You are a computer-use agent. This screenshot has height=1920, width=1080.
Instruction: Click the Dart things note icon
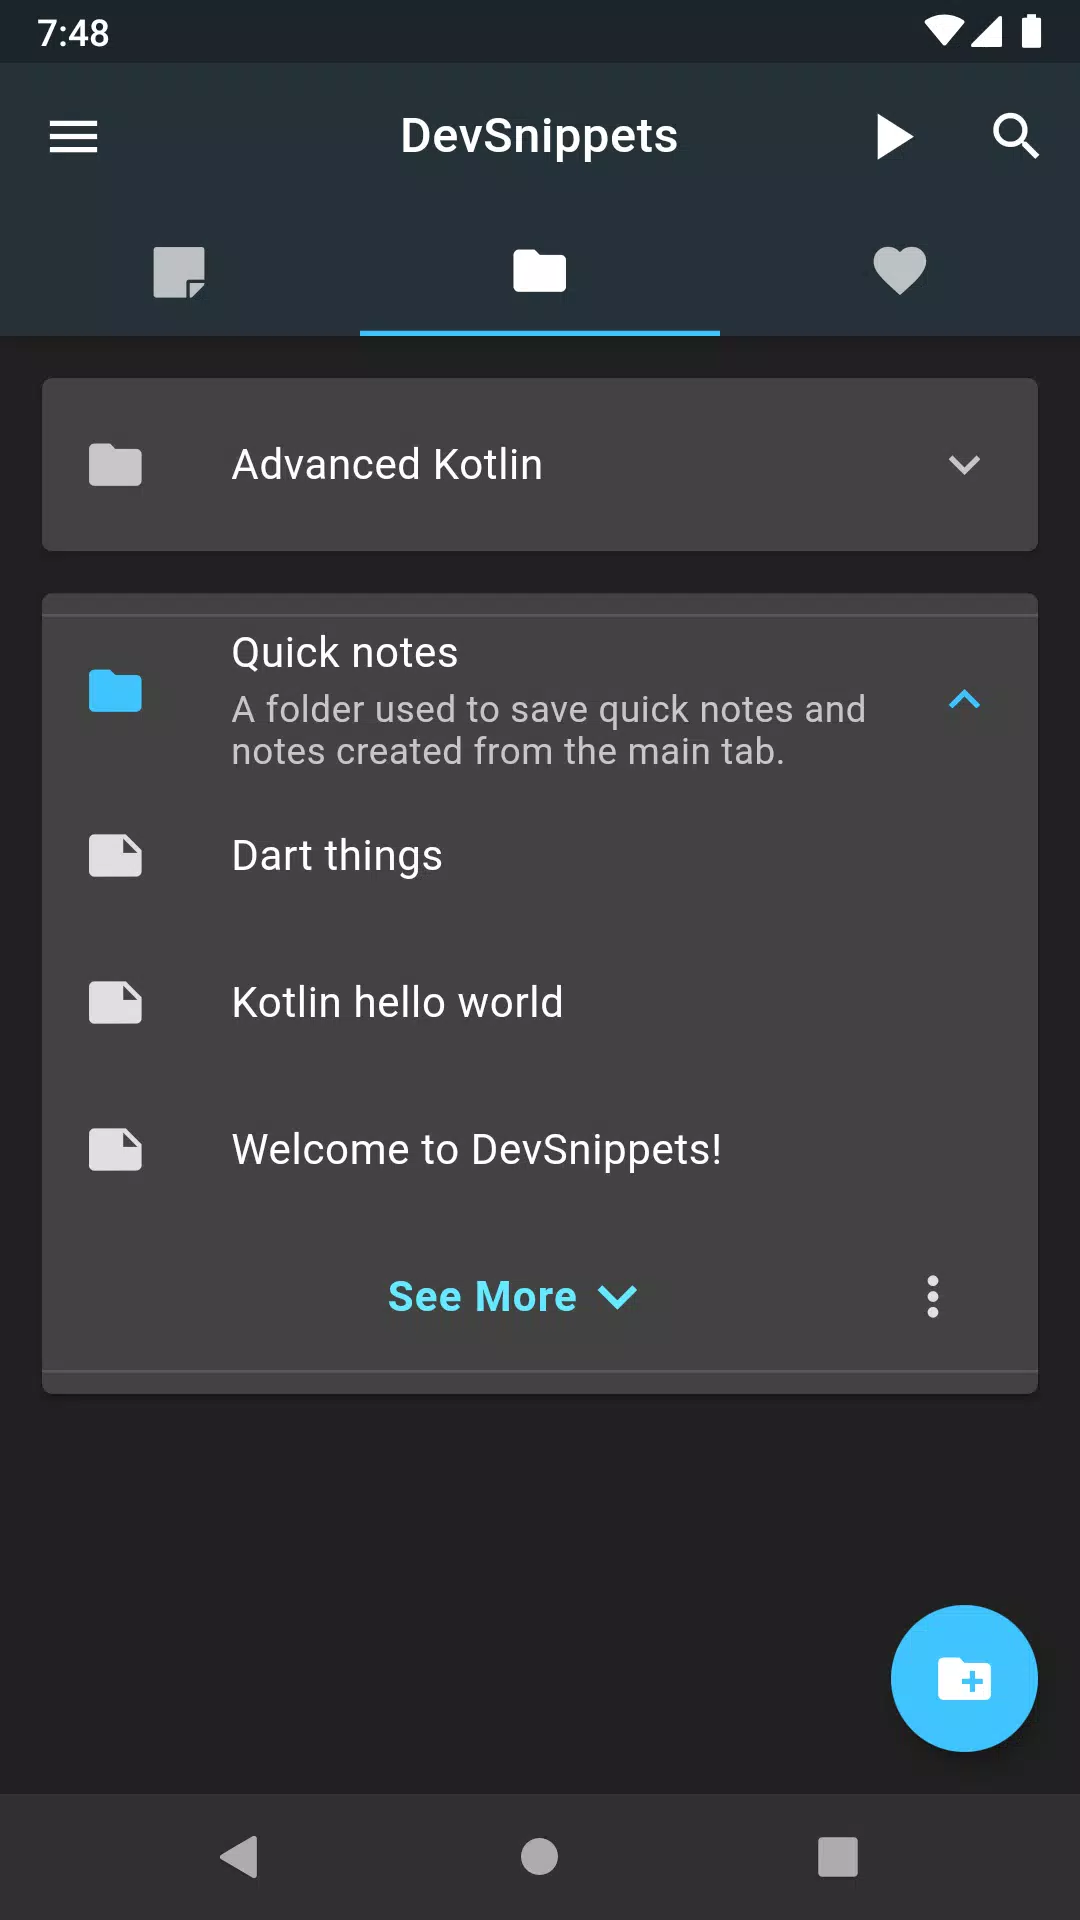pos(115,856)
